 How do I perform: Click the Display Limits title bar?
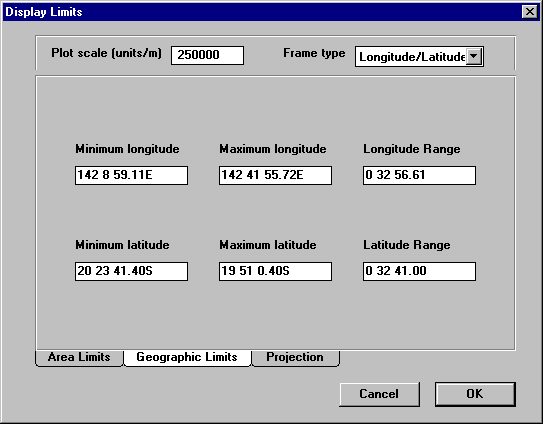click(x=261, y=12)
